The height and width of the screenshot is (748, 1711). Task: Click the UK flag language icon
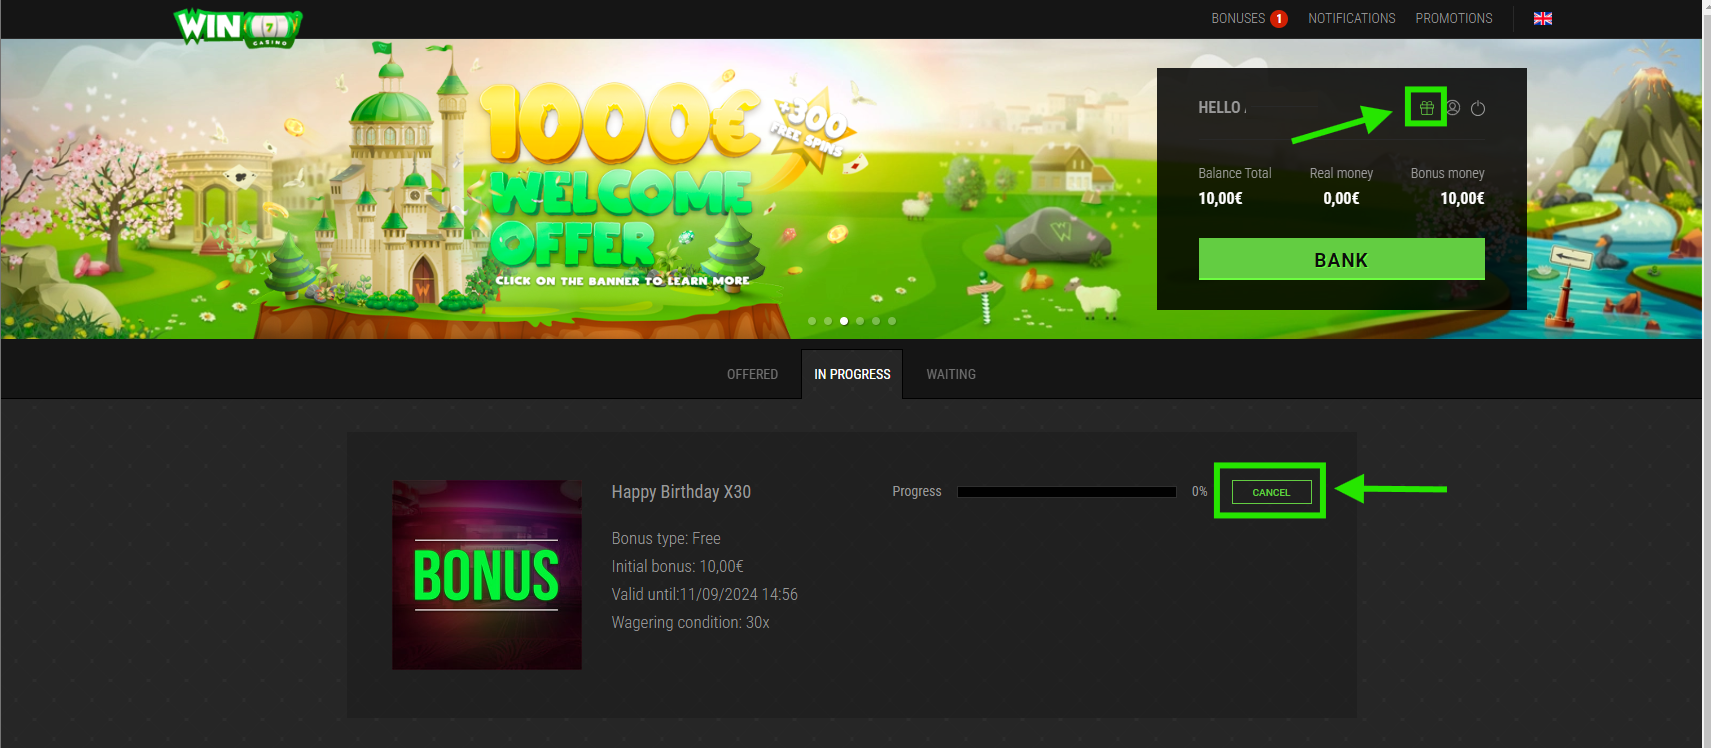click(1543, 19)
